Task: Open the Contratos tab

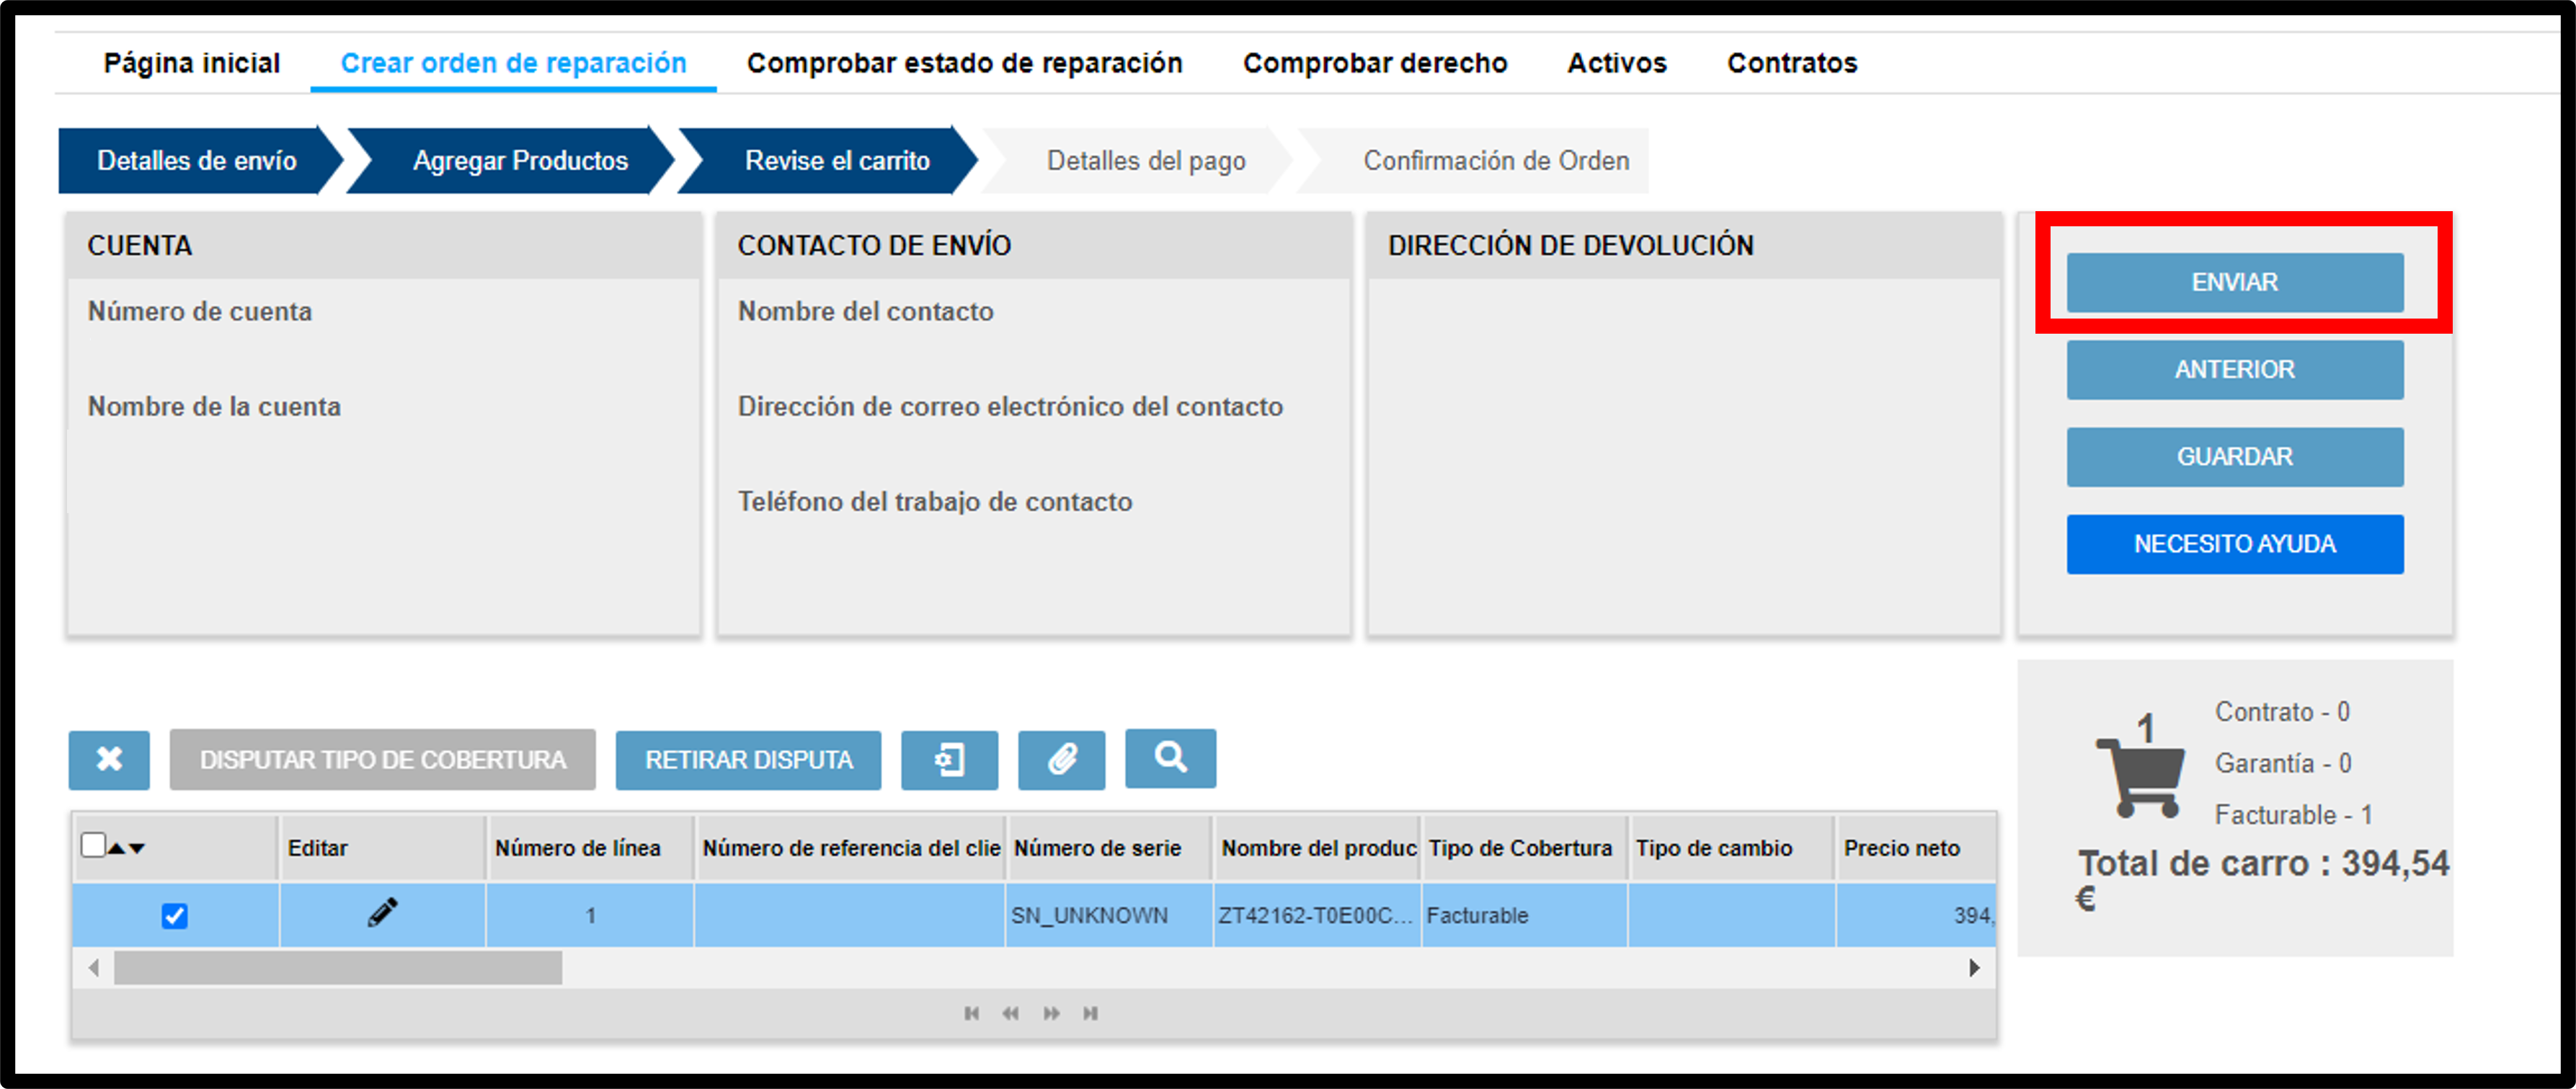Action: click(x=1792, y=63)
